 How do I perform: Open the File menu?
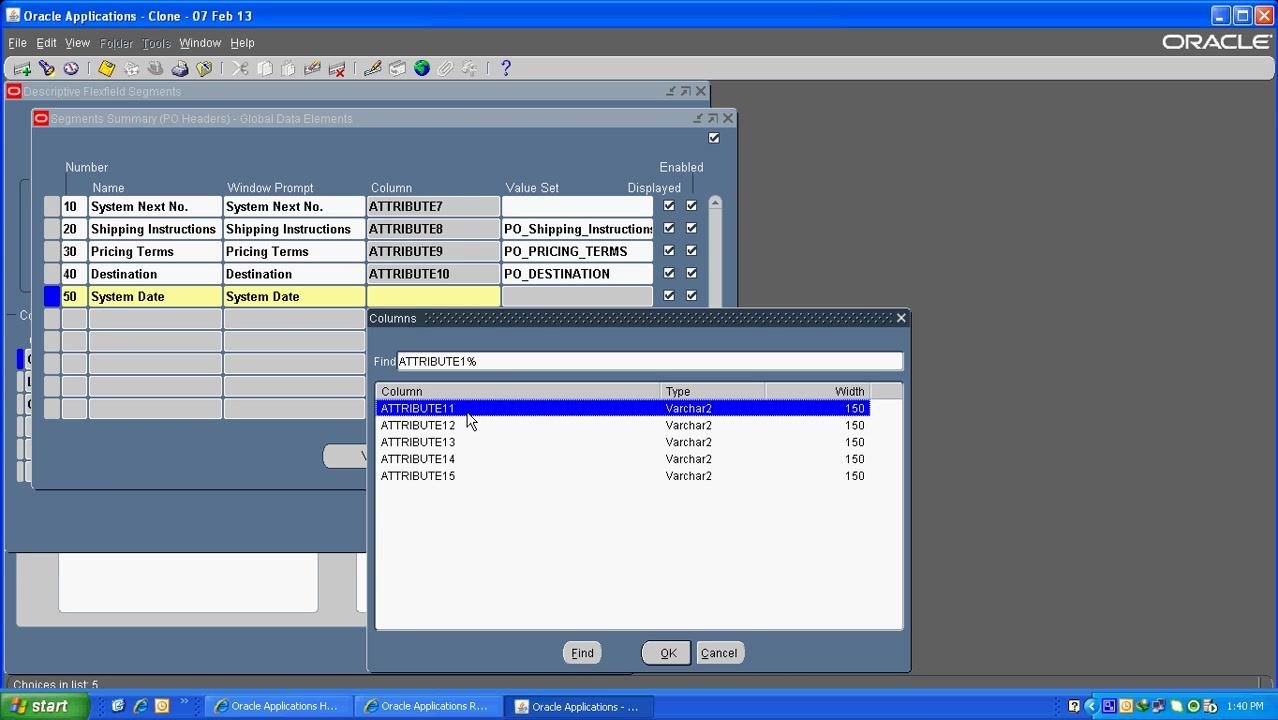(x=18, y=43)
